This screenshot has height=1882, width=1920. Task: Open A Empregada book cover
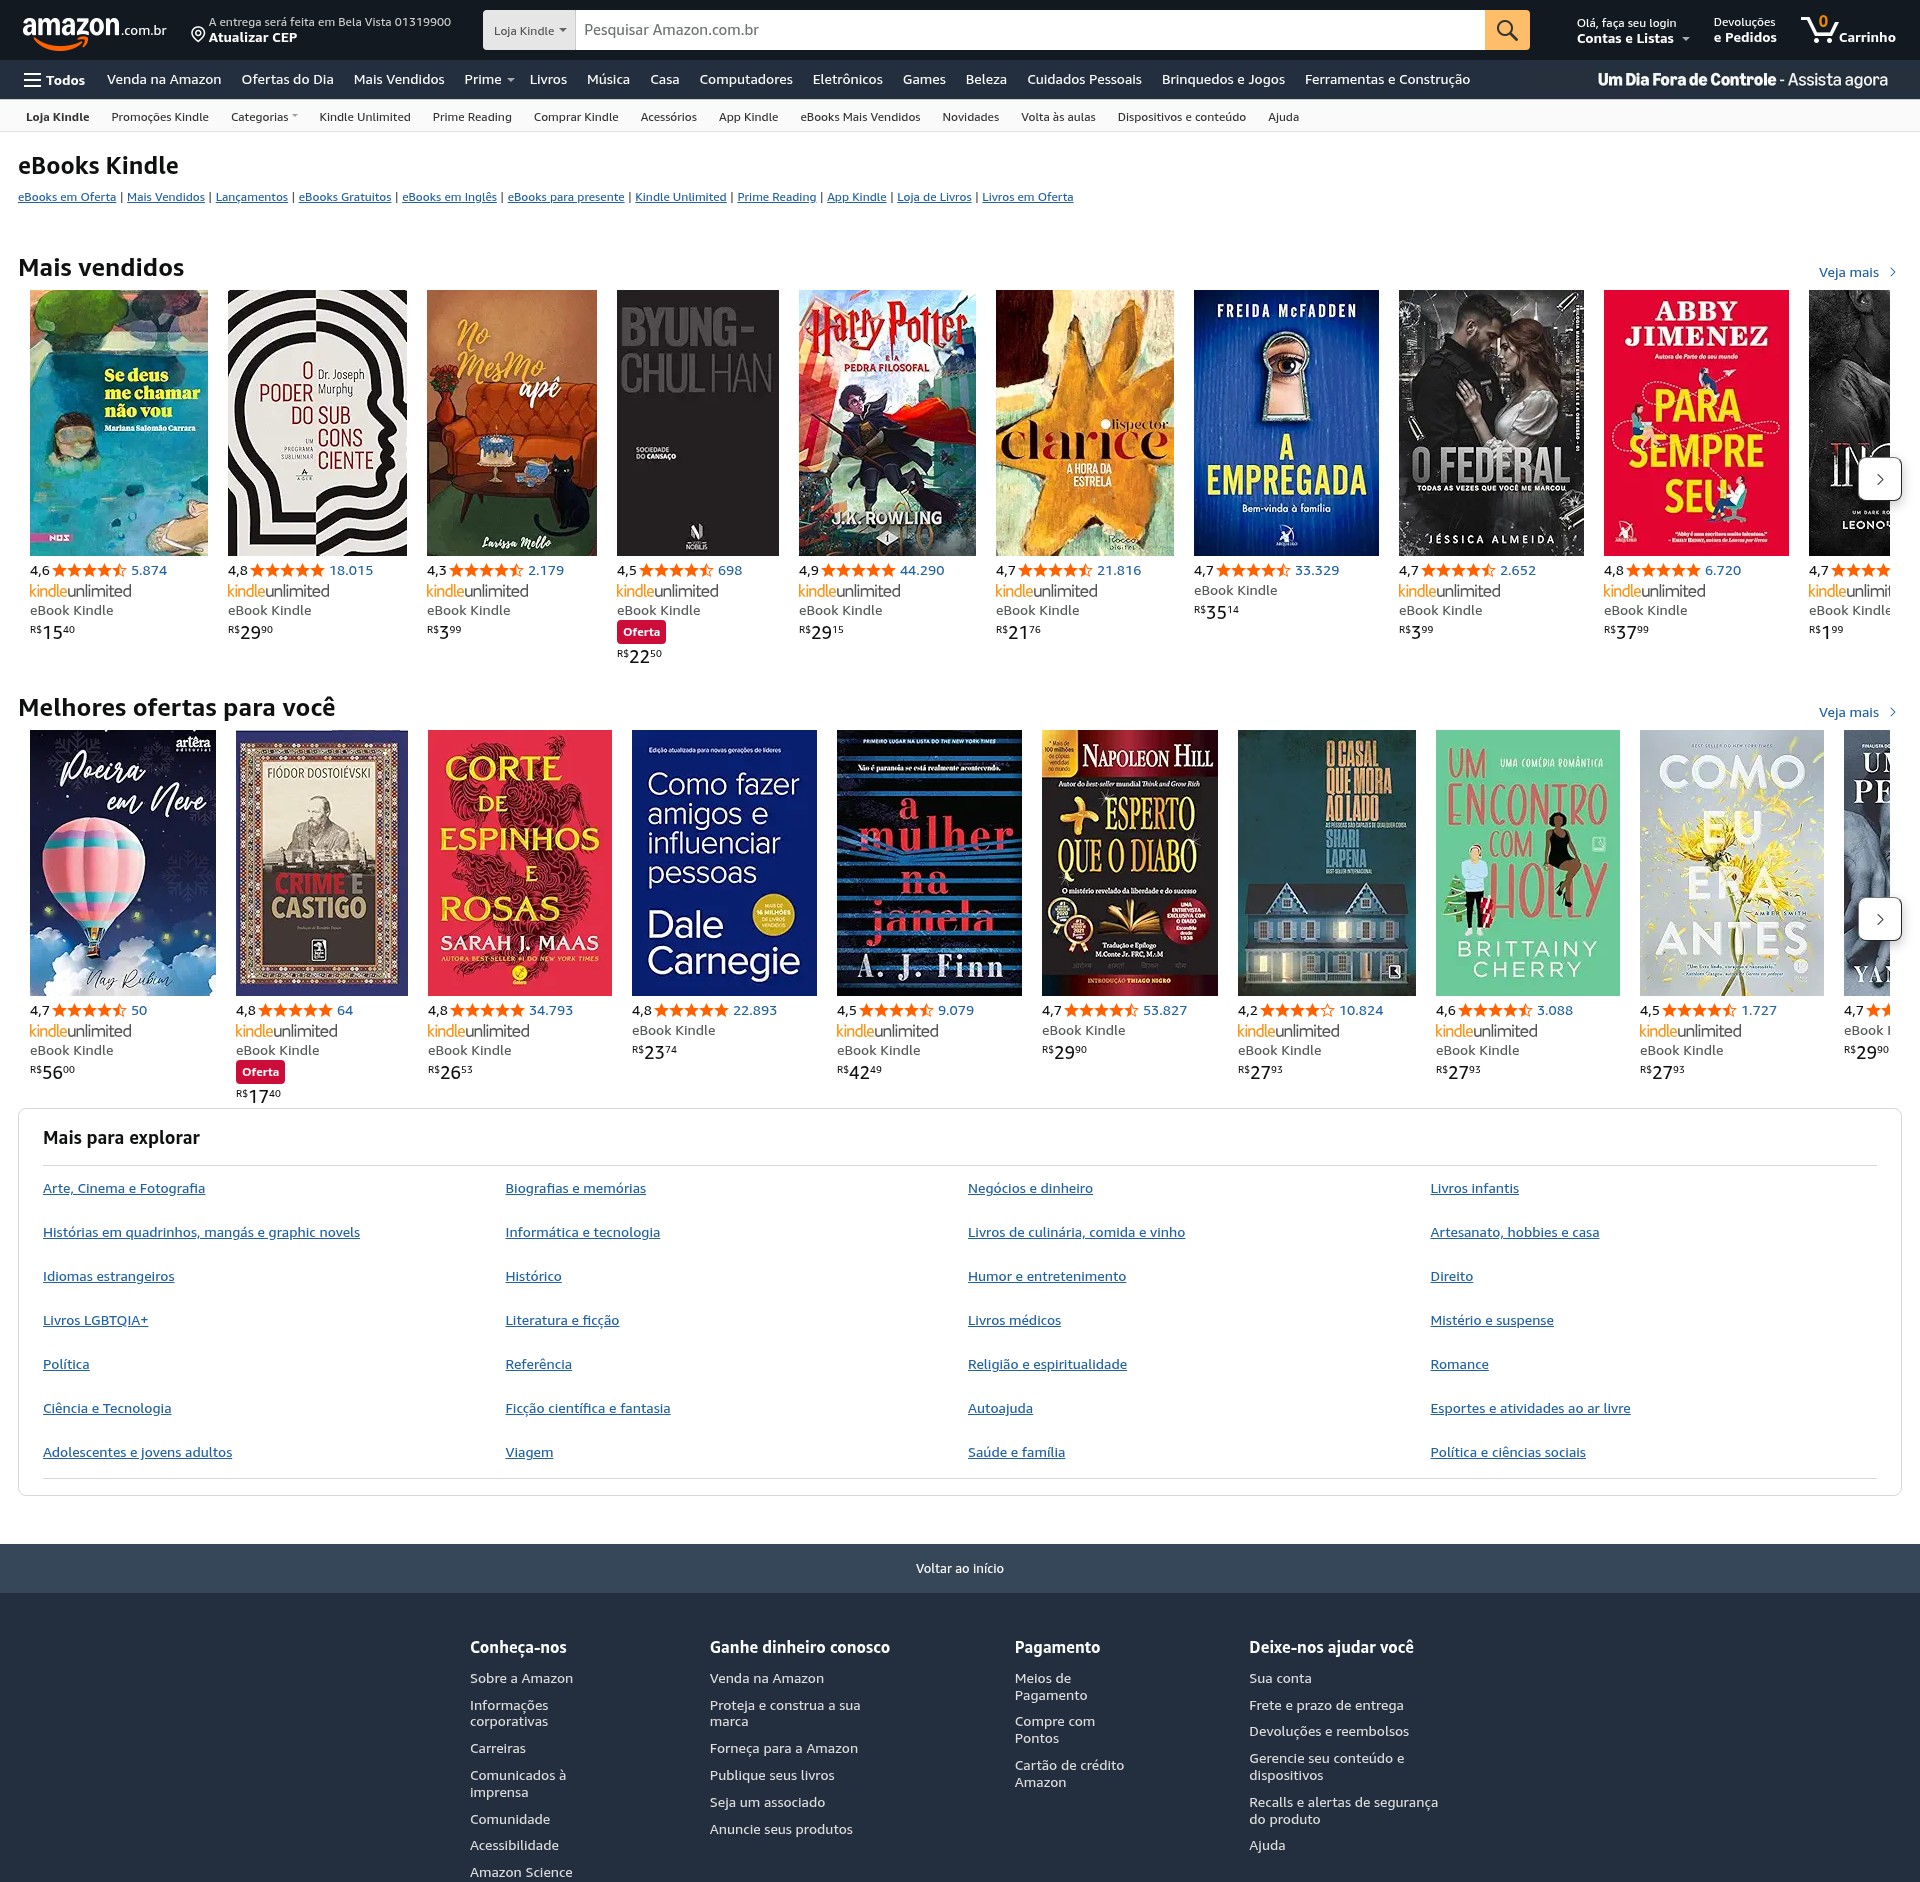(x=1286, y=423)
